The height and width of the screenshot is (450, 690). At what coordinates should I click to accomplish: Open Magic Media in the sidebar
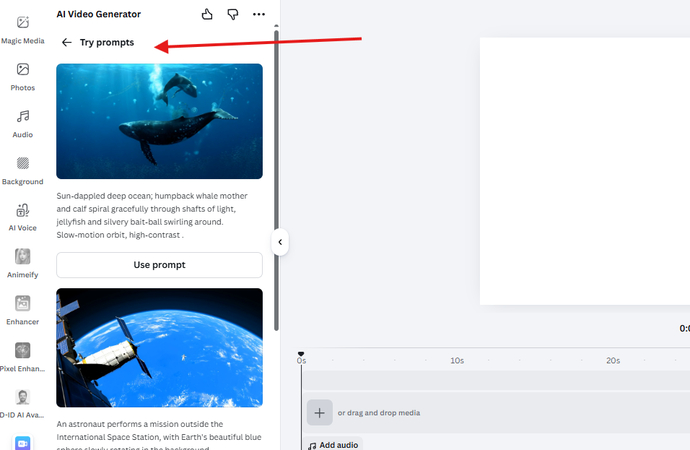click(23, 30)
